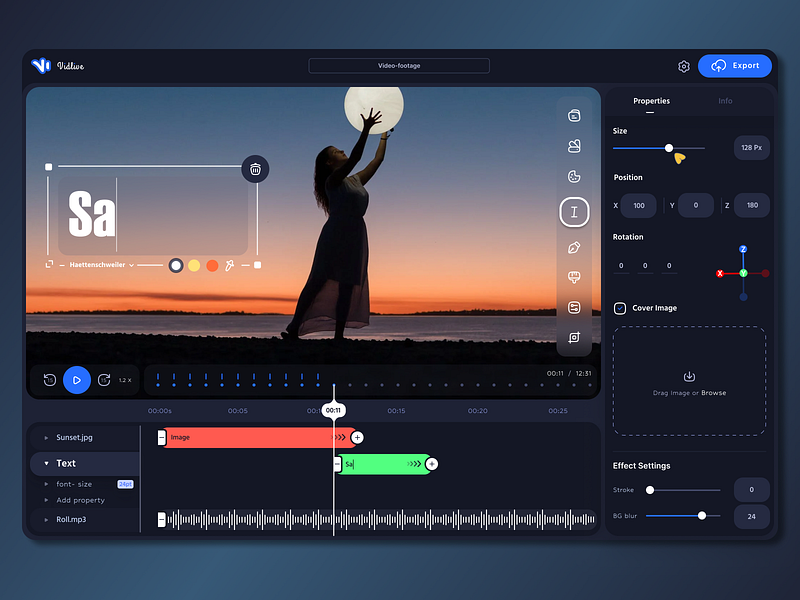Click the Export button

pyautogui.click(x=735, y=65)
